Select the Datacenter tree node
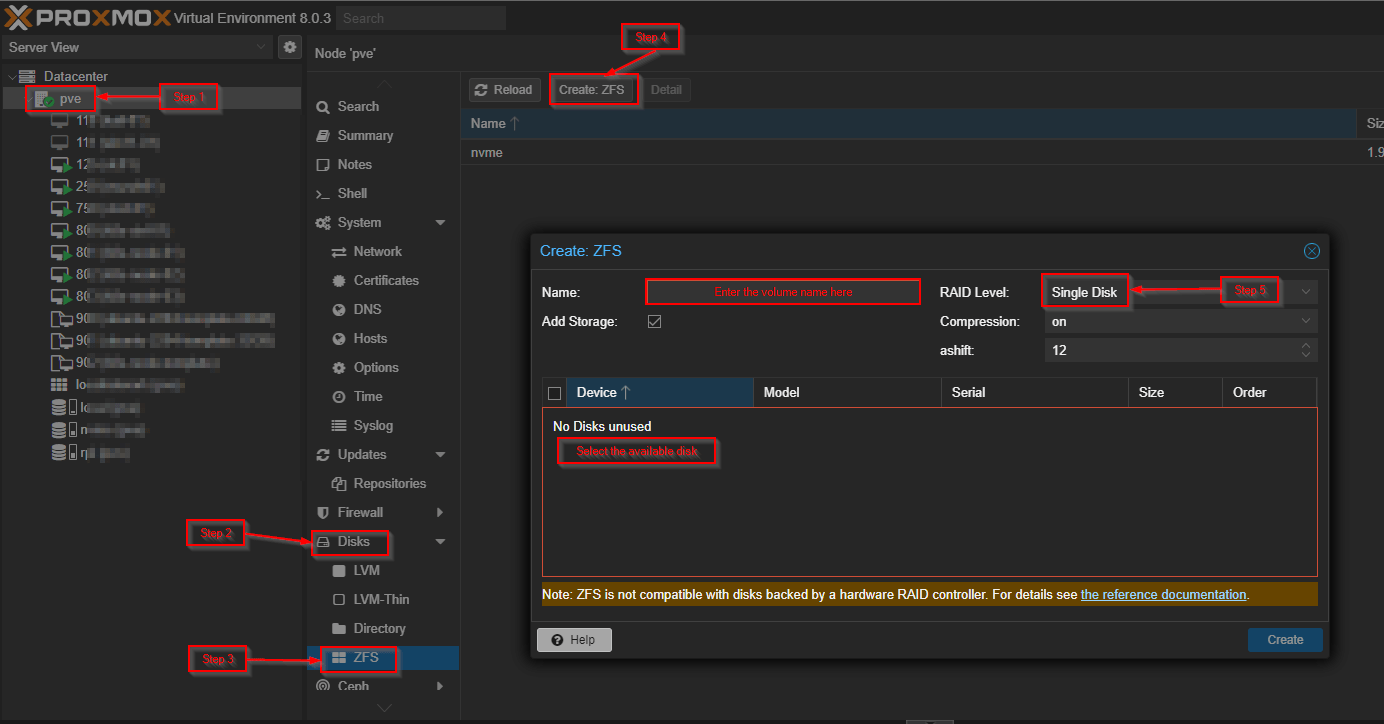 pos(76,76)
